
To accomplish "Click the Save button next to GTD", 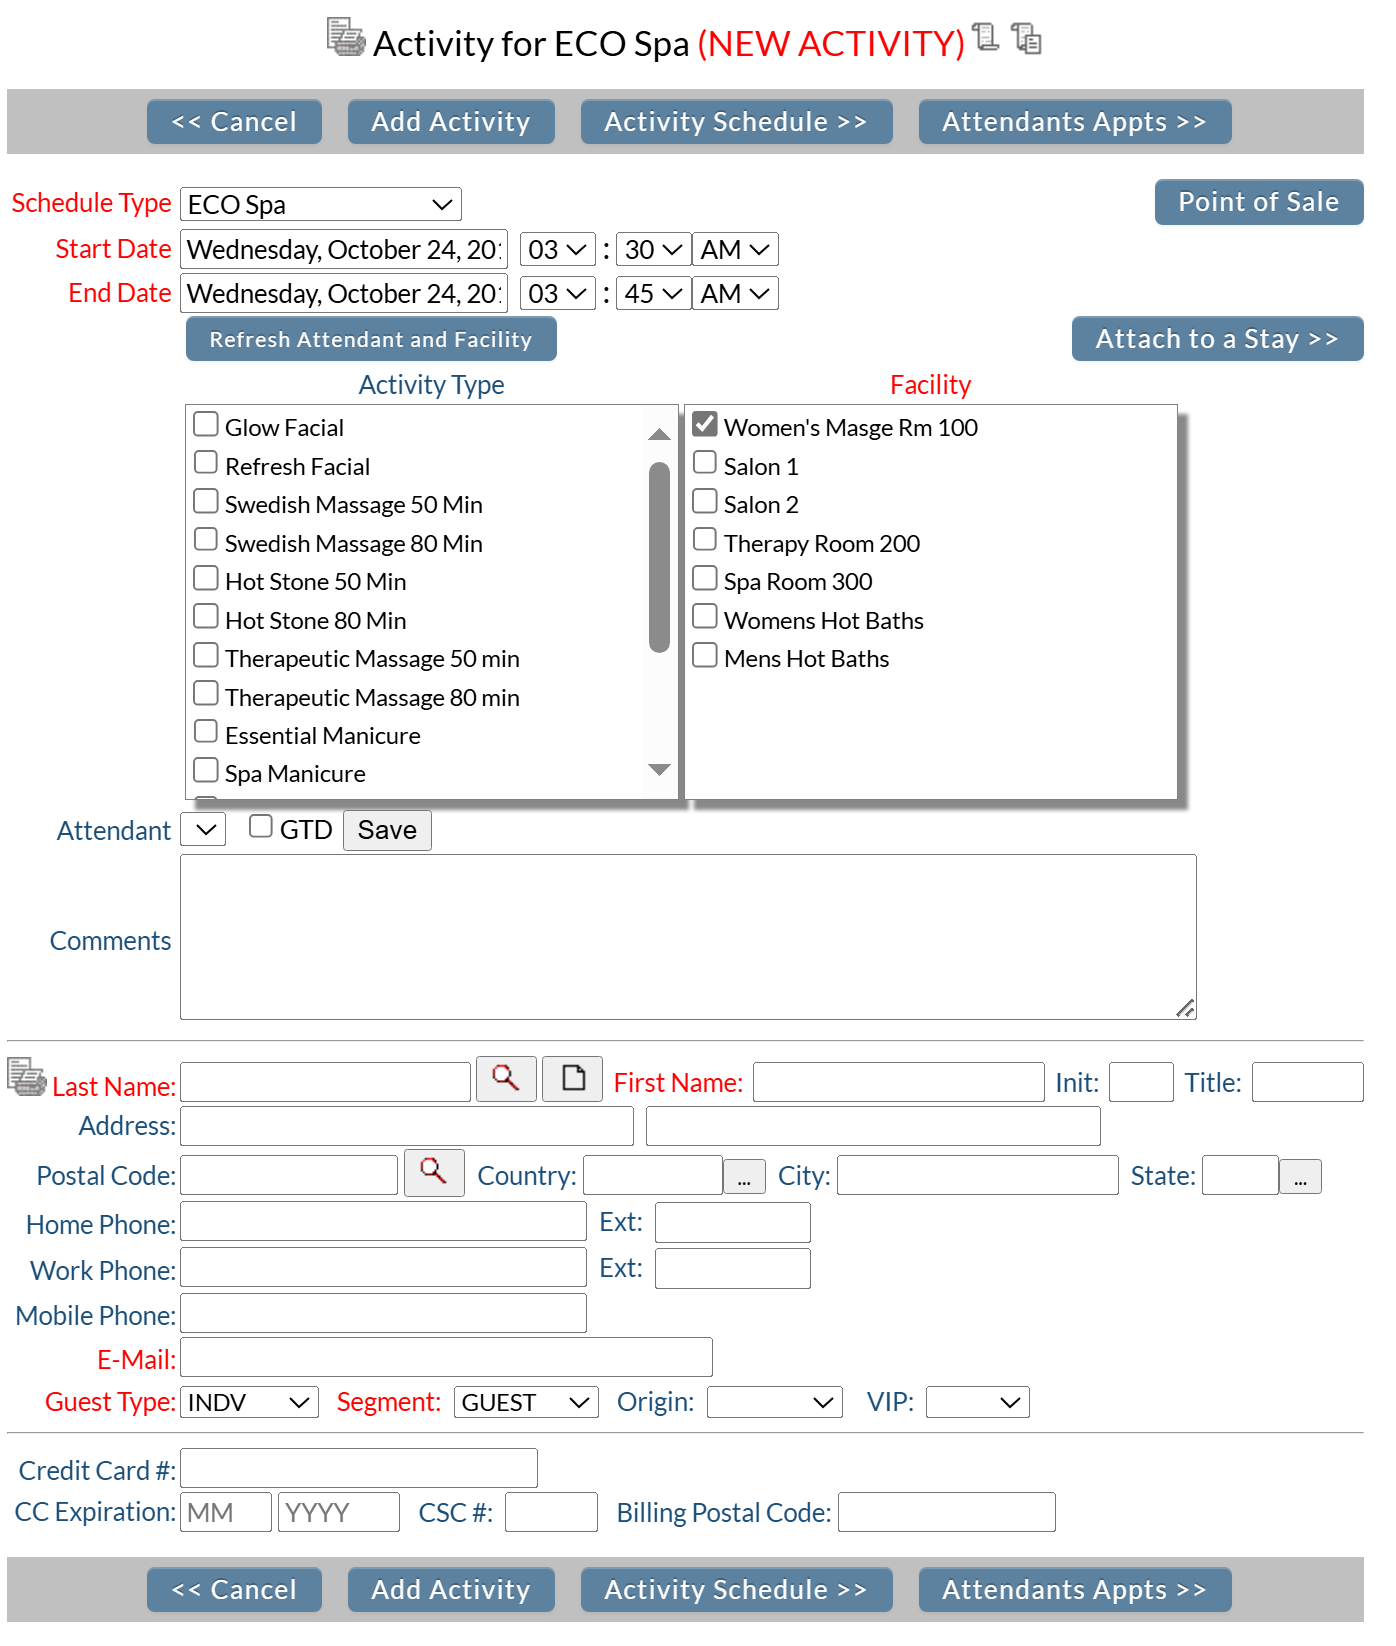I will coord(387,830).
